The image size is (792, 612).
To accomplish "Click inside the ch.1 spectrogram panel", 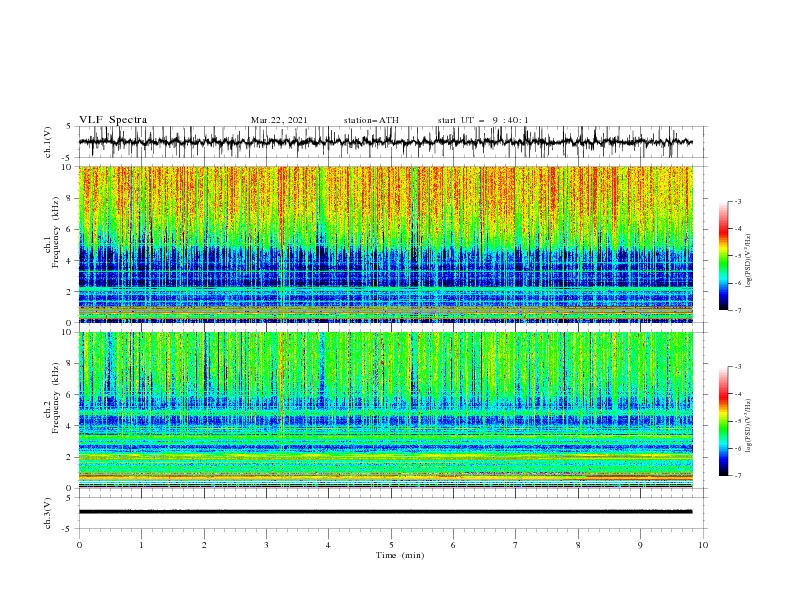I will coord(385,244).
